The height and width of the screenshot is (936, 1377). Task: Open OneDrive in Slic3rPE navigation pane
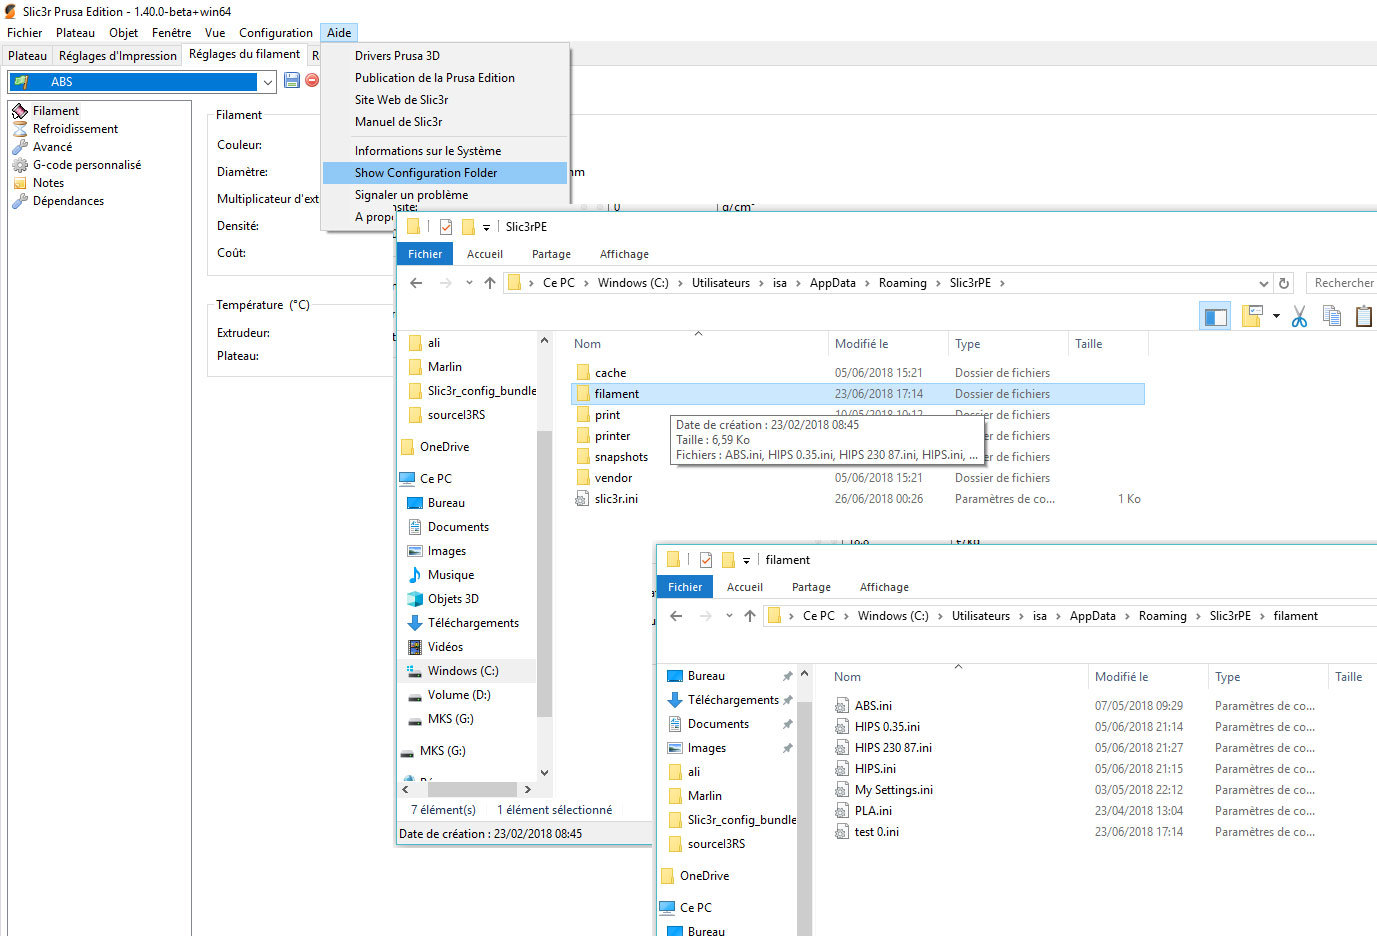click(x=444, y=447)
